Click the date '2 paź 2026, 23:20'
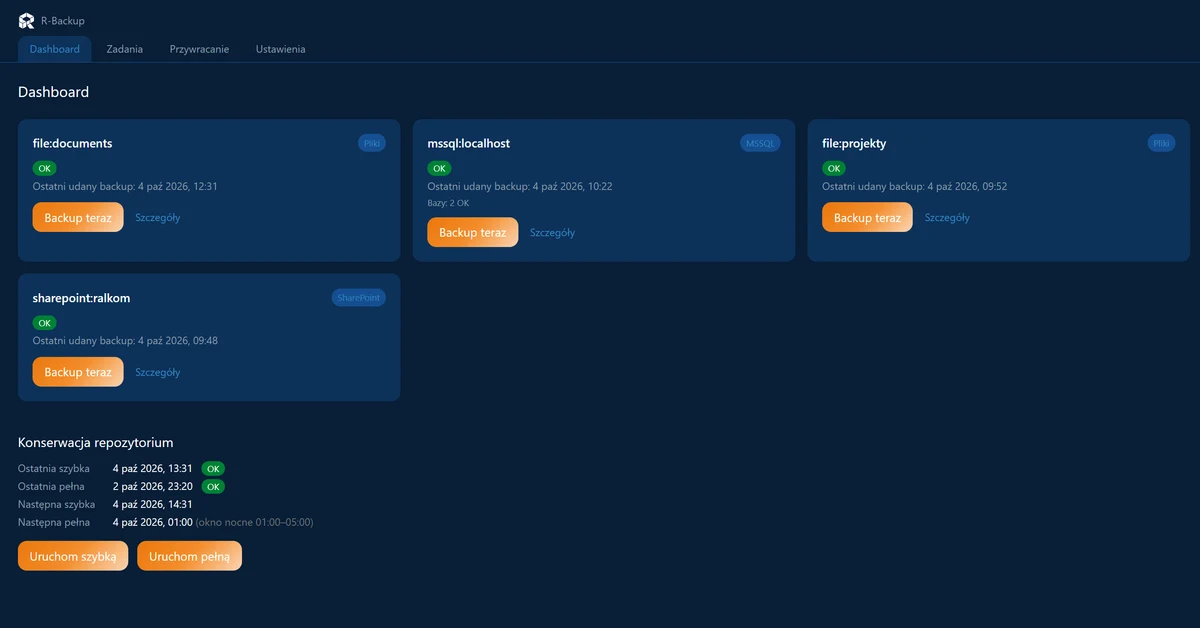The image size is (1200, 628). pos(153,486)
